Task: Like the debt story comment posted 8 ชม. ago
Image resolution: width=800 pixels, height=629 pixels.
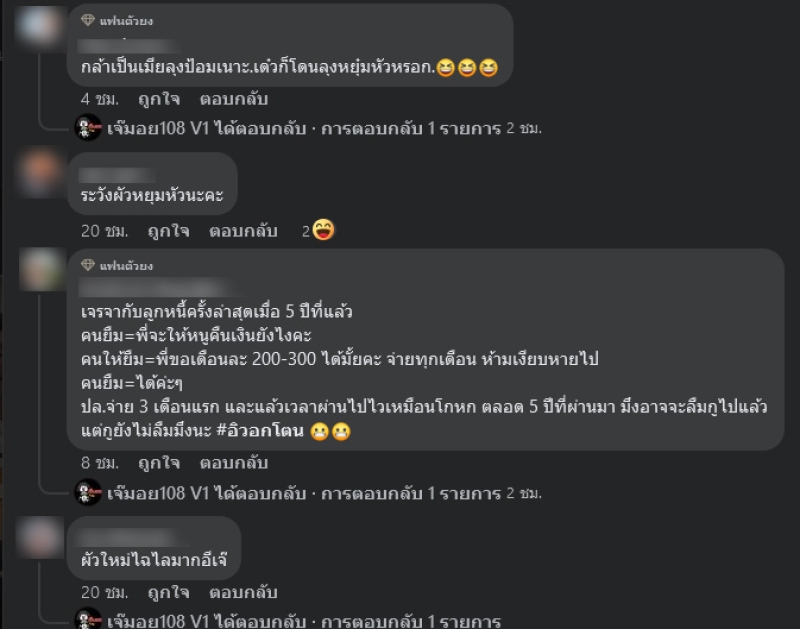Action: point(159,463)
